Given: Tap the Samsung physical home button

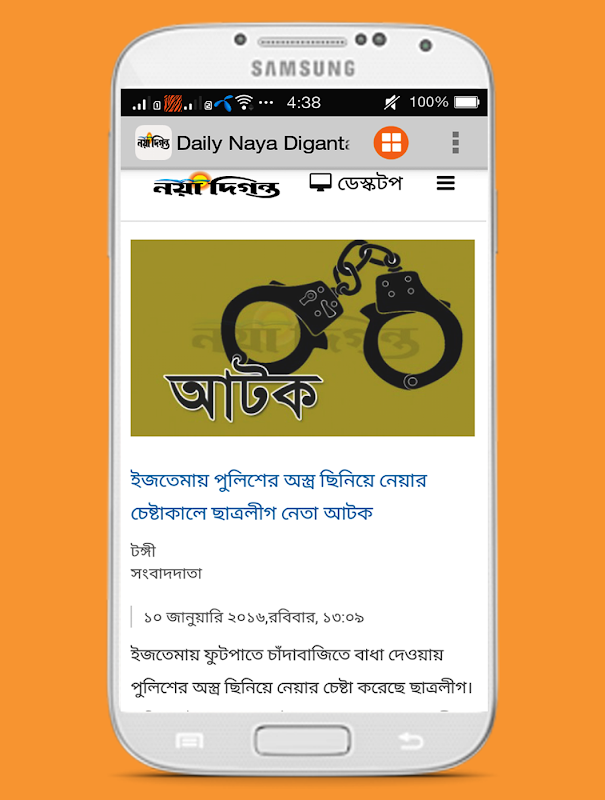Looking at the screenshot, I should click(x=302, y=740).
